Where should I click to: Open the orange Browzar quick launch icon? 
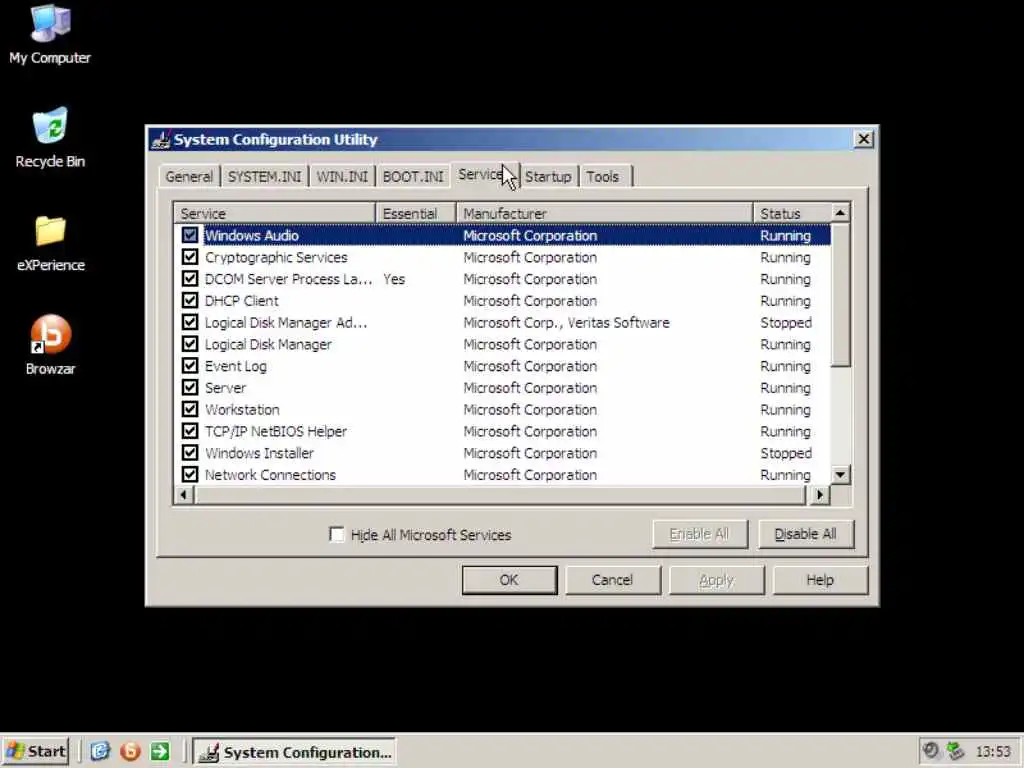point(130,752)
